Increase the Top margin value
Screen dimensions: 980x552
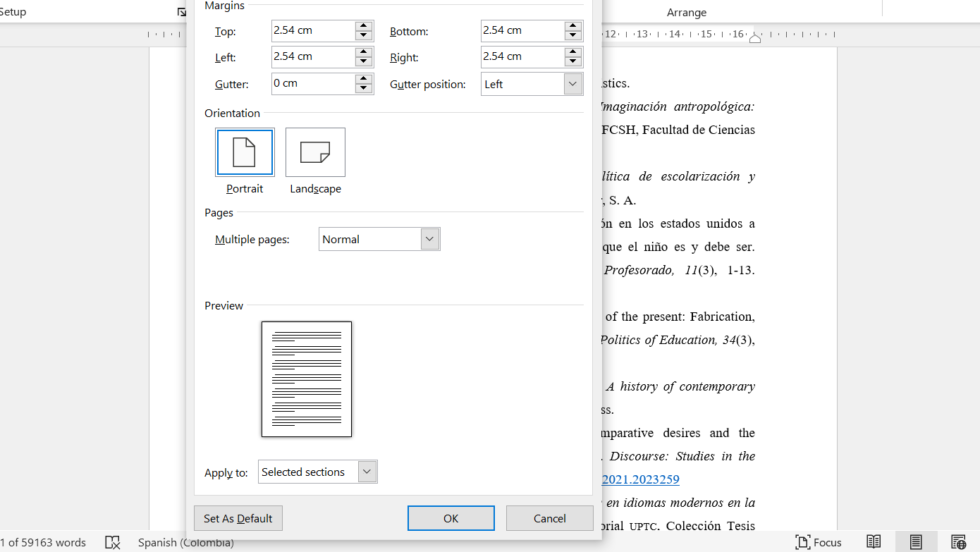coord(364,26)
